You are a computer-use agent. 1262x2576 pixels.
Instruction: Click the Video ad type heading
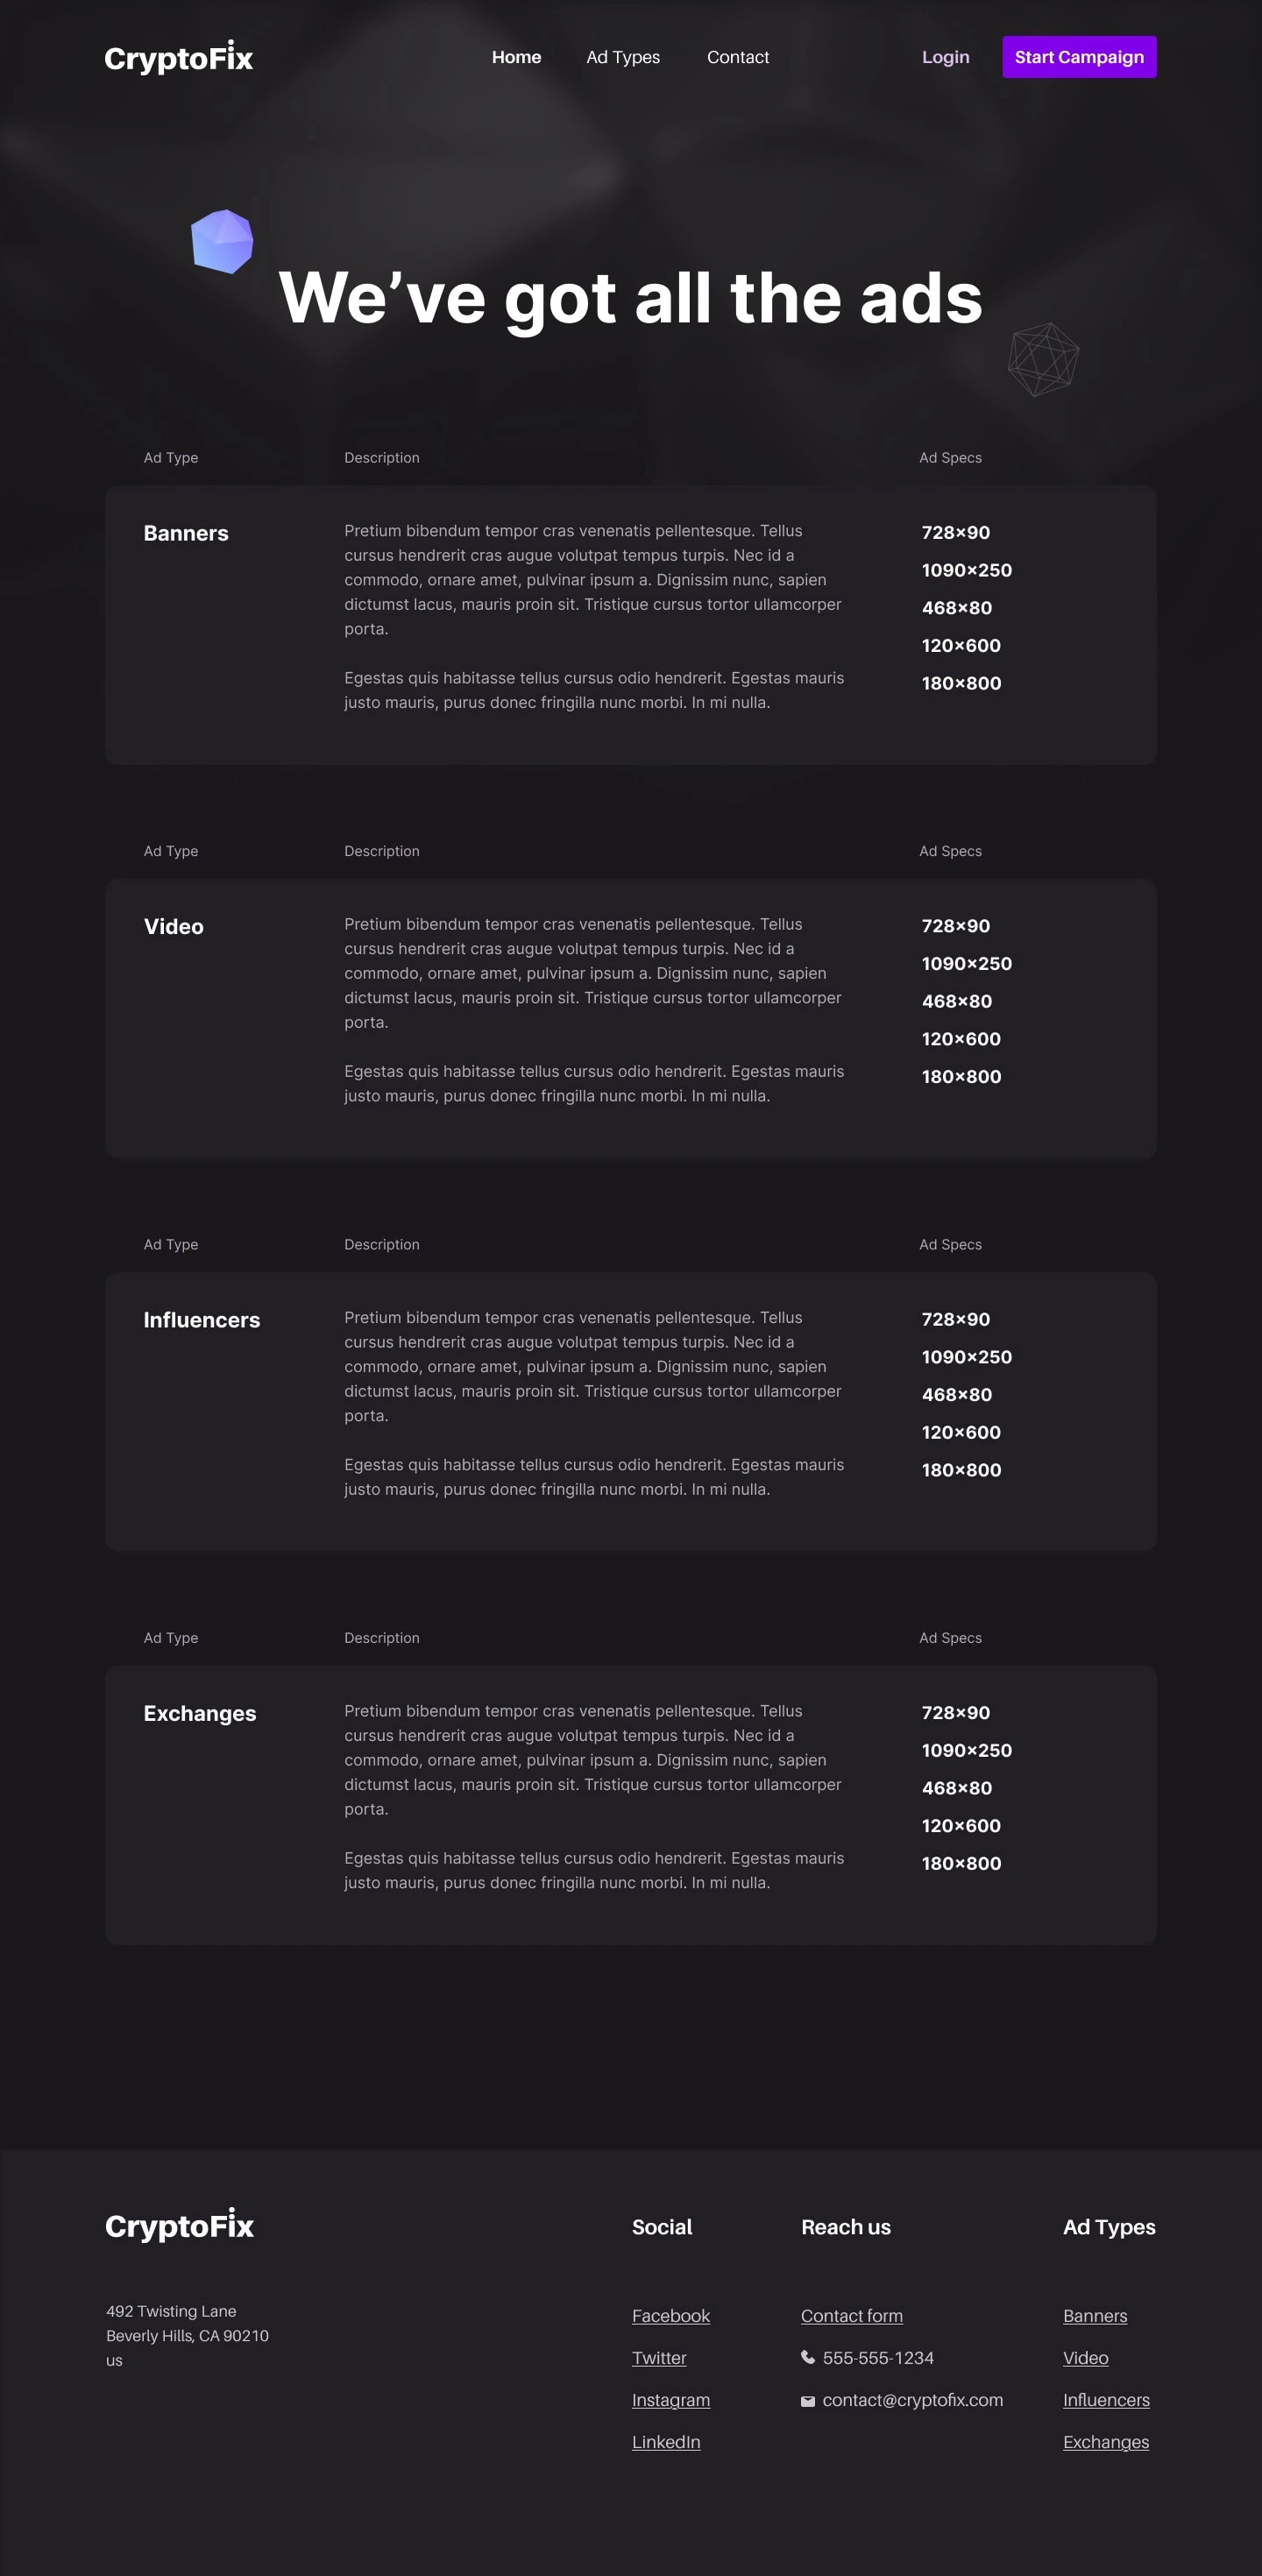pos(174,926)
